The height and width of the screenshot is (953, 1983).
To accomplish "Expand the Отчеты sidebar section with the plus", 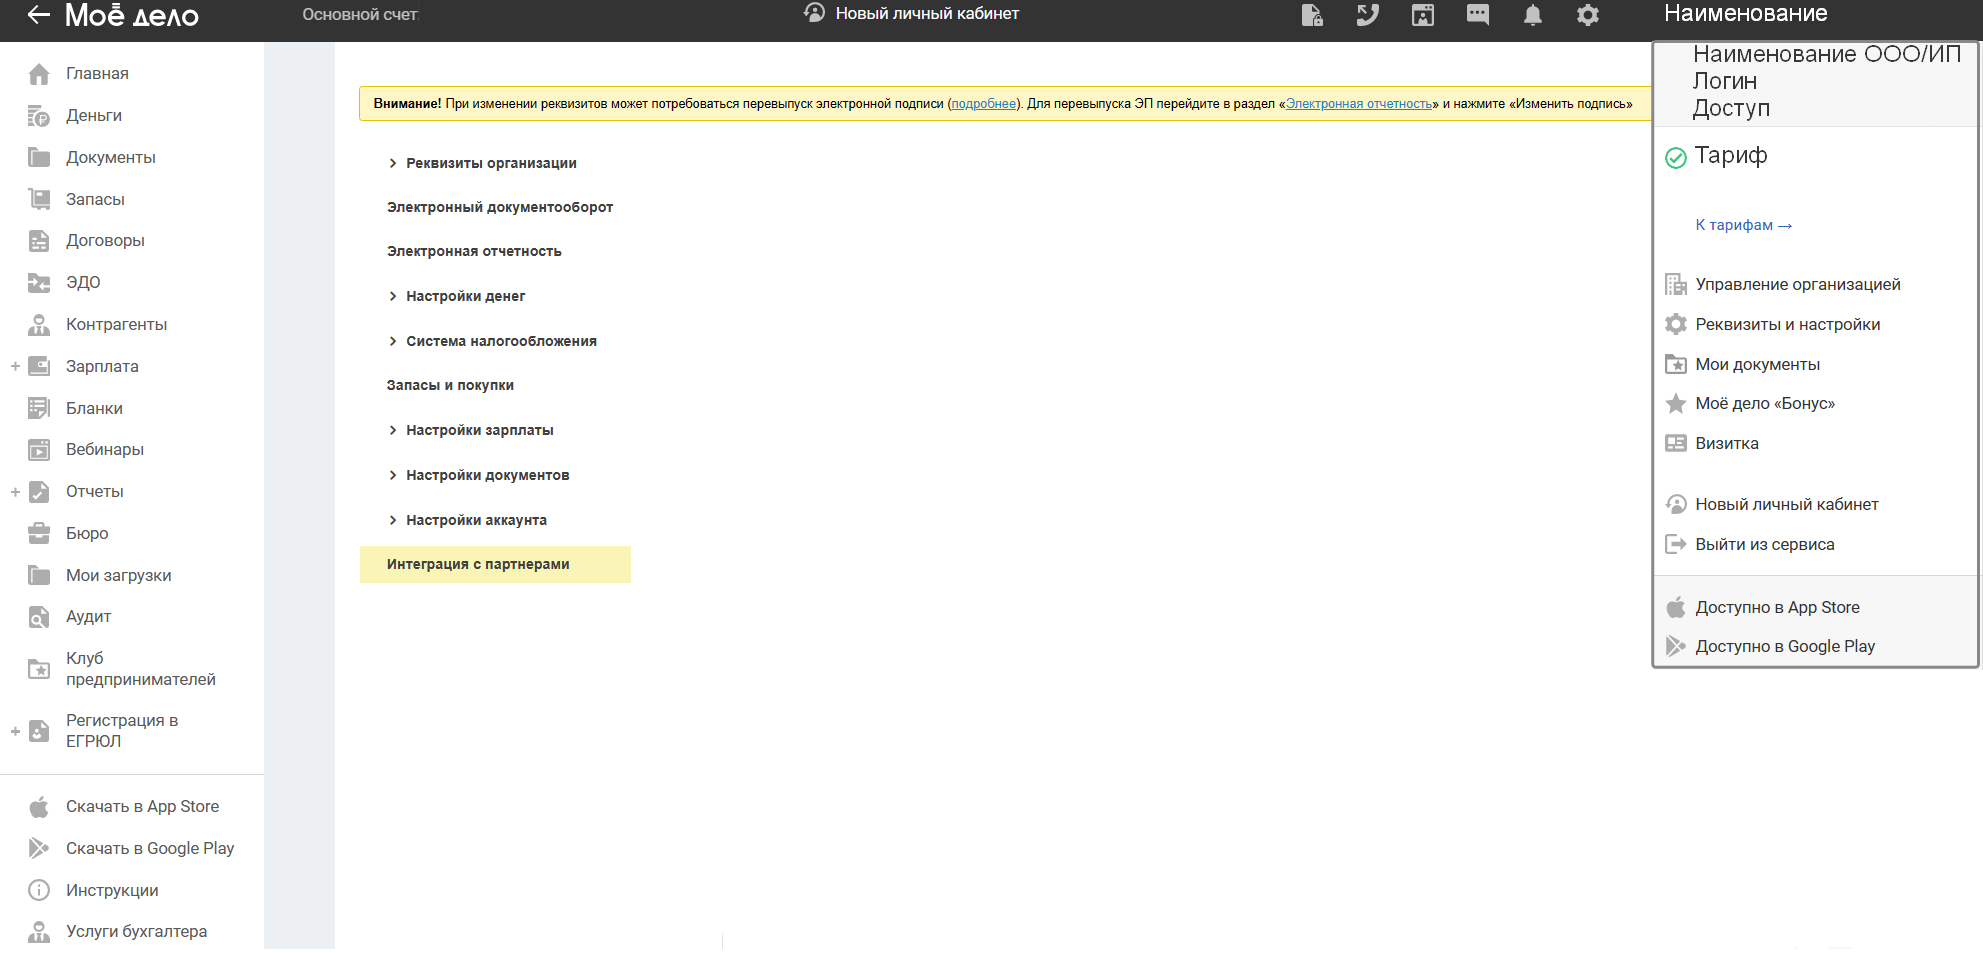I will click(15, 492).
